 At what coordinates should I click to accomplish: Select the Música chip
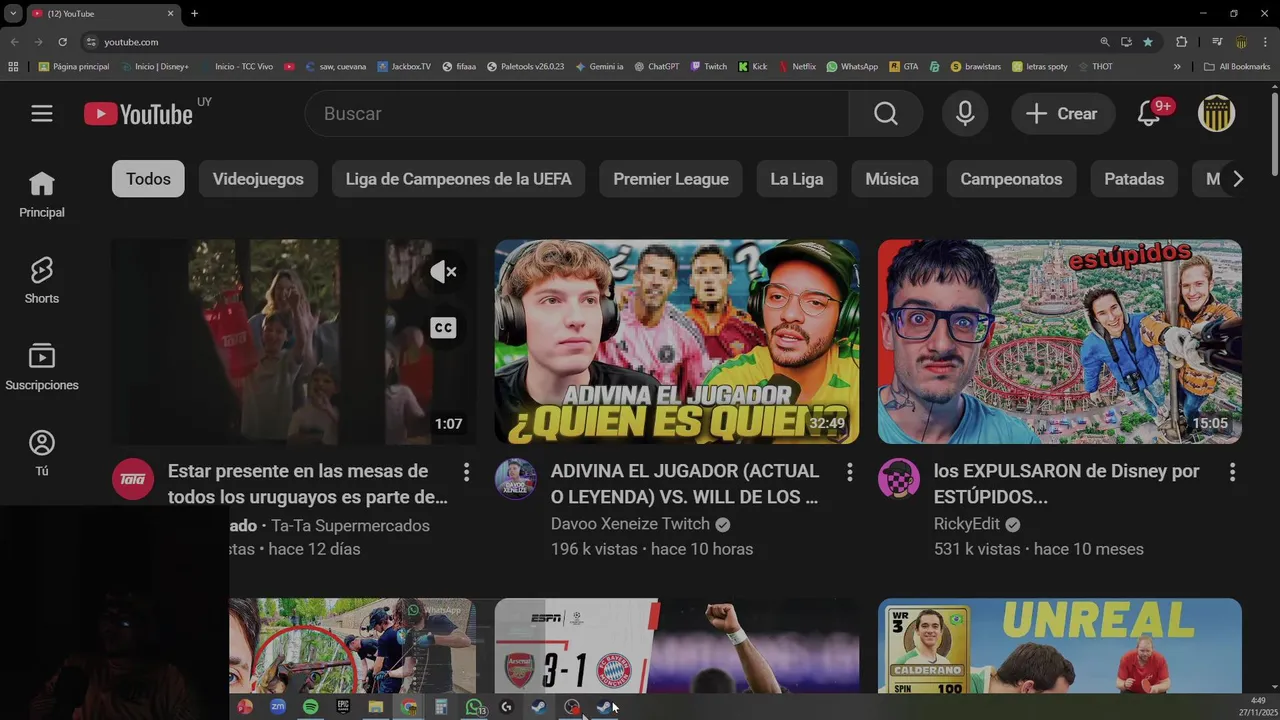[892, 179]
